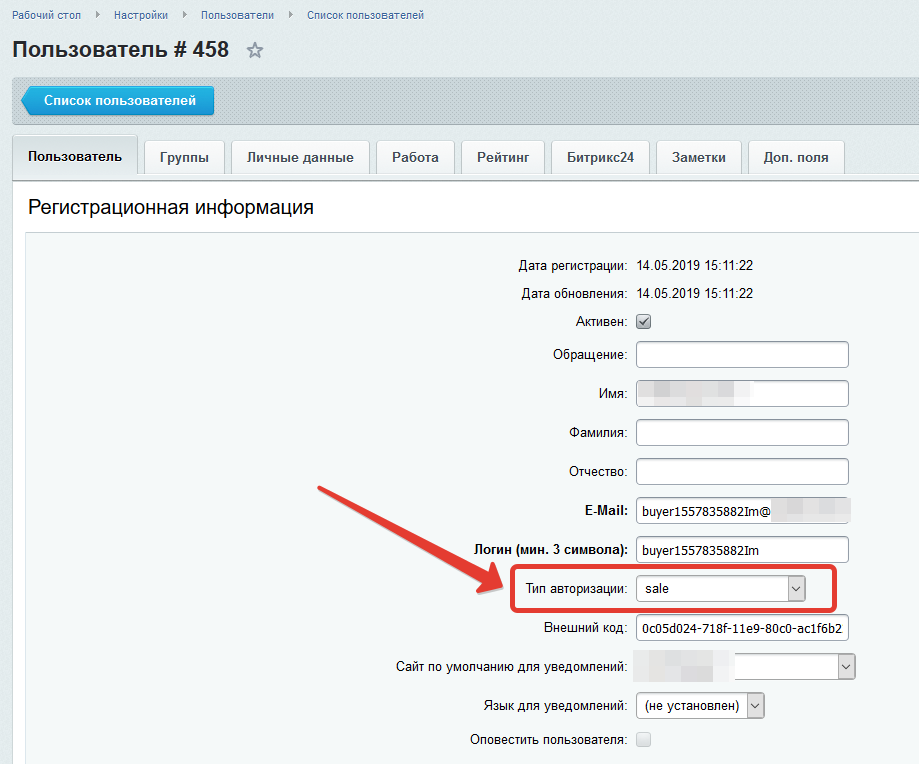The image size is (919, 764).
Task: Focus the Фамилия text field
Action: (742, 433)
